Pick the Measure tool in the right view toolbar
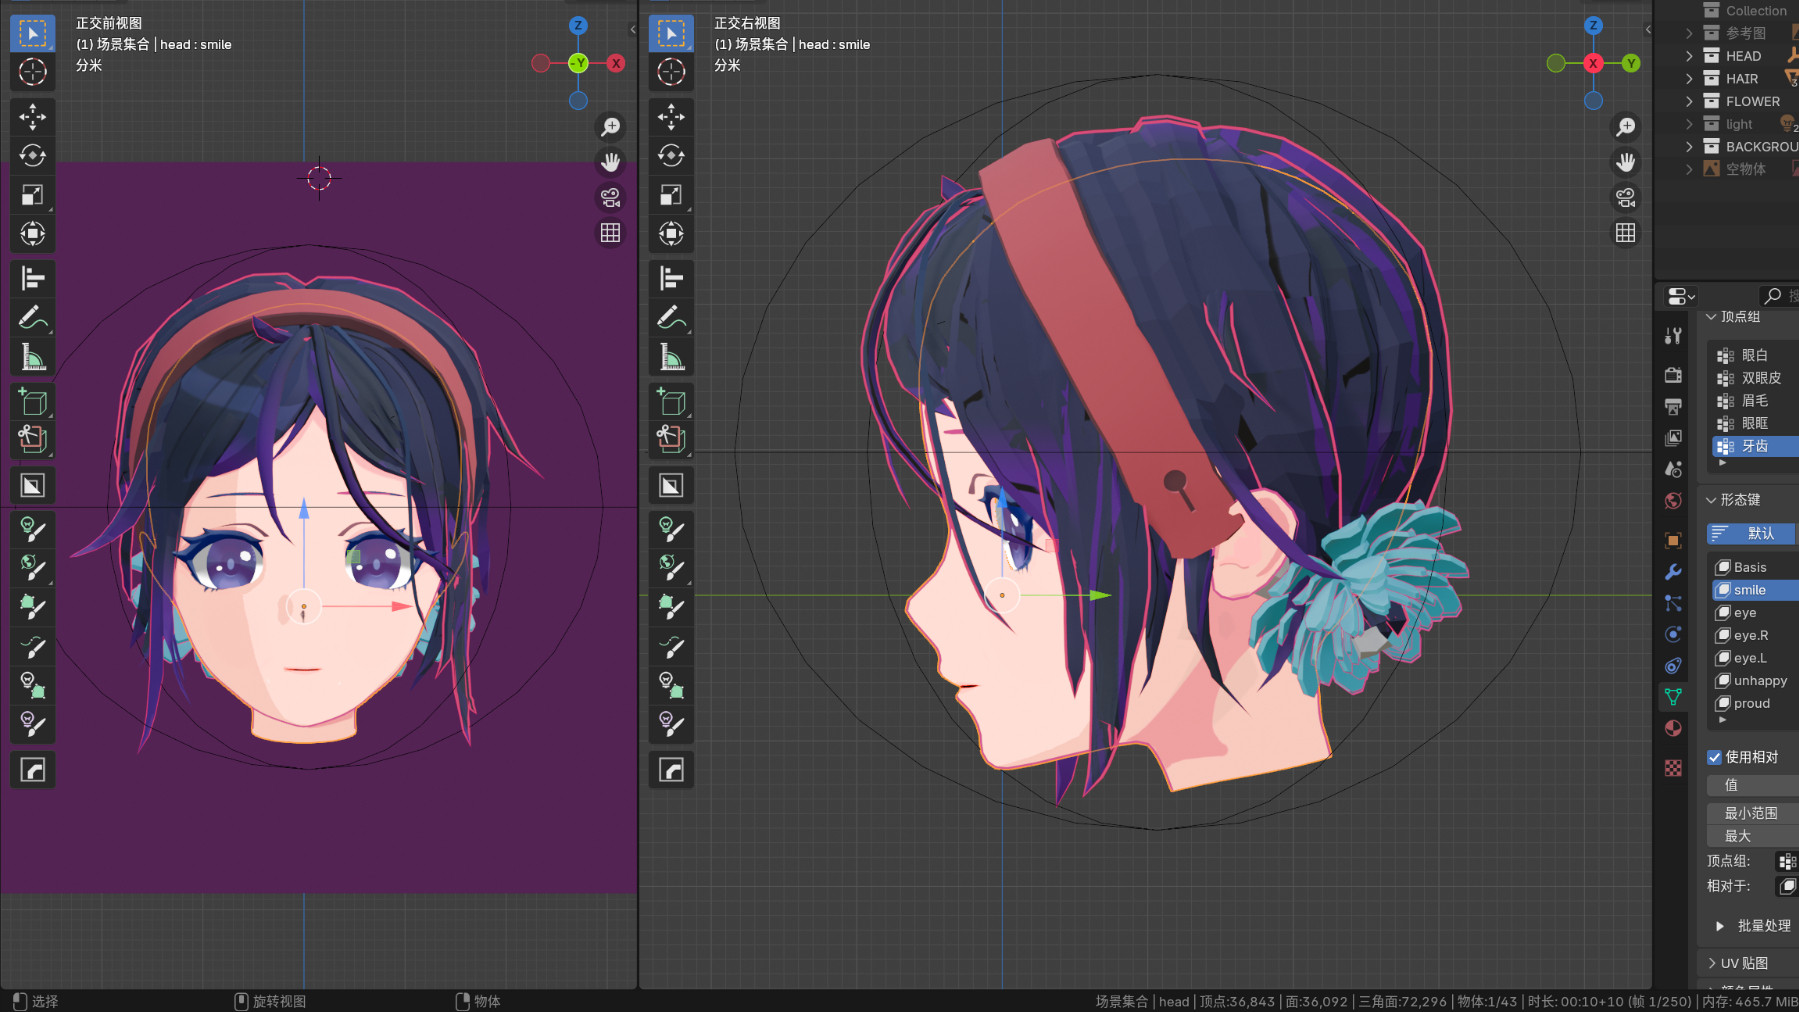 coord(671,357)
